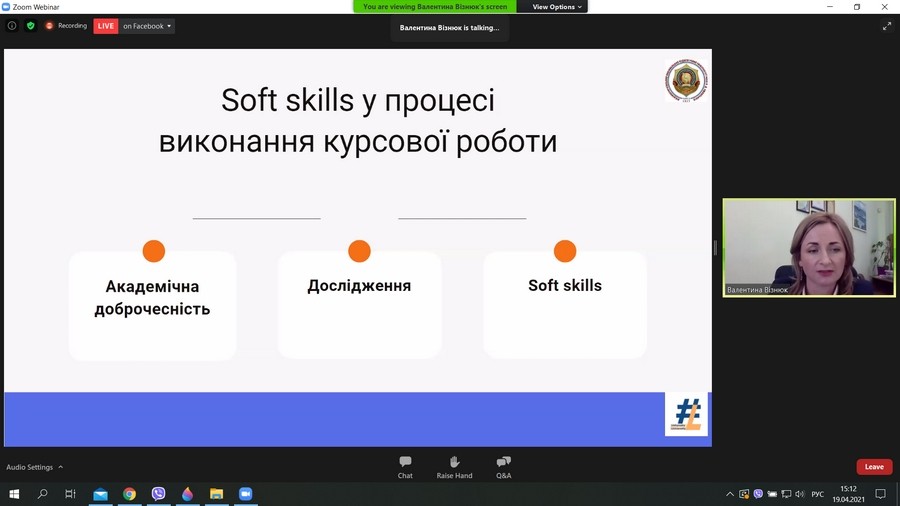Click the slide title 'Soft skills у процесі'
Screen dimensions: 900x506
pos(358,100)
